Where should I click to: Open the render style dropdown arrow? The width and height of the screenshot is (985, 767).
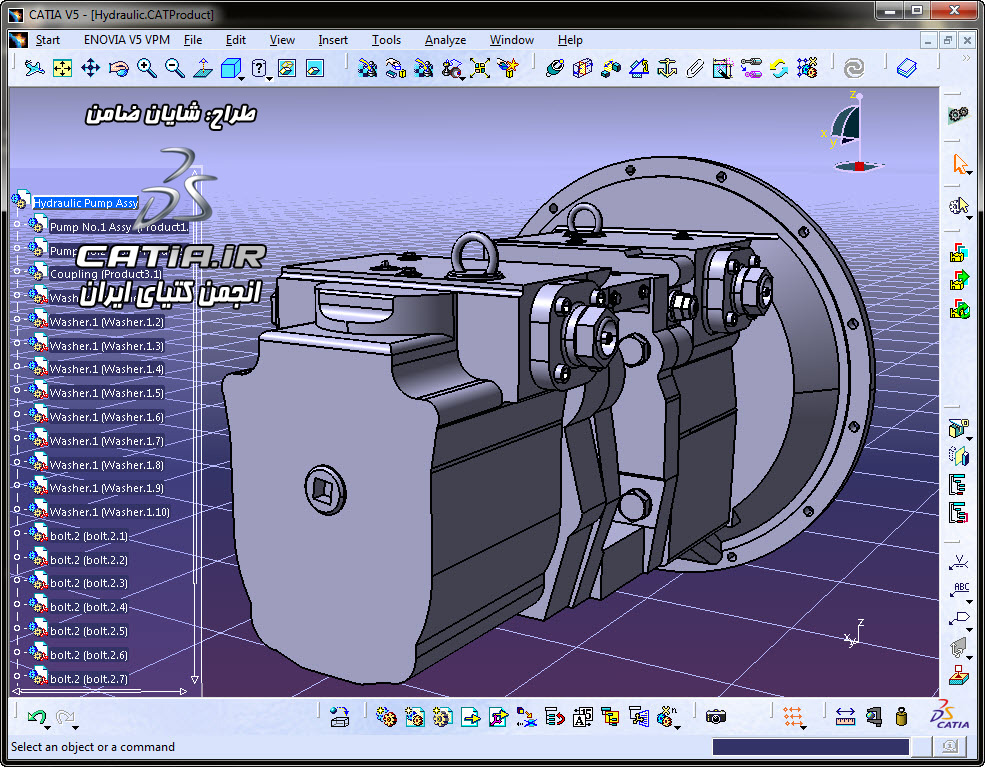click(269, 78)
